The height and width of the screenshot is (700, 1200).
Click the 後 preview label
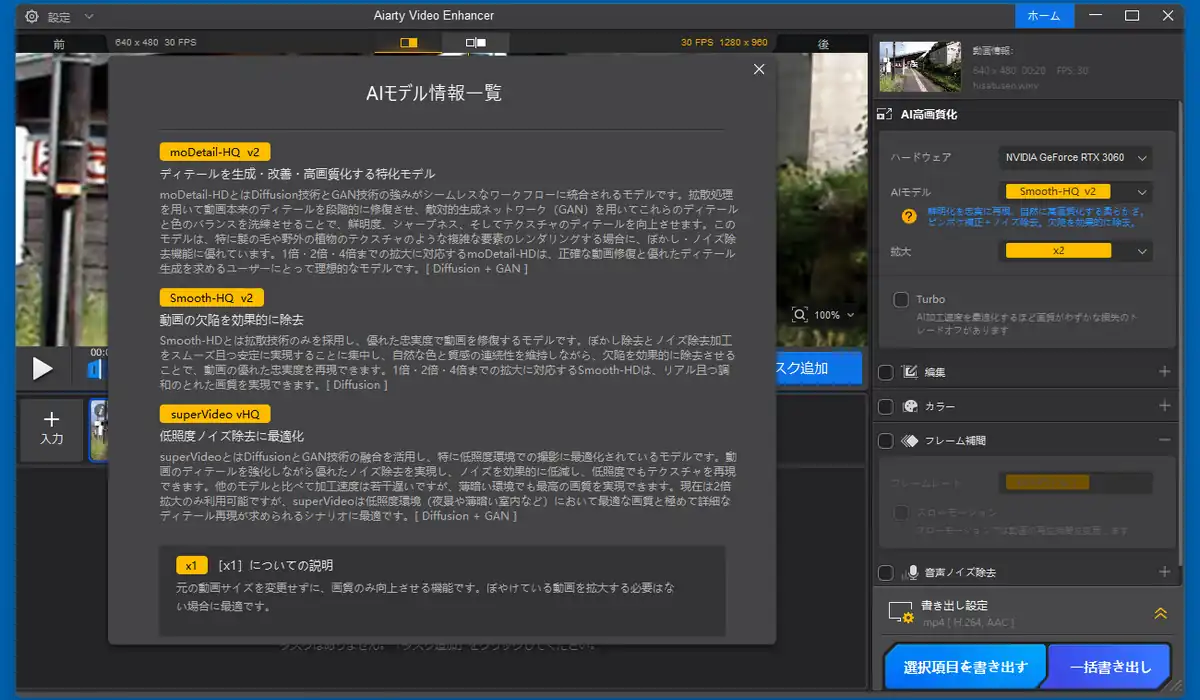click(823, 44)
